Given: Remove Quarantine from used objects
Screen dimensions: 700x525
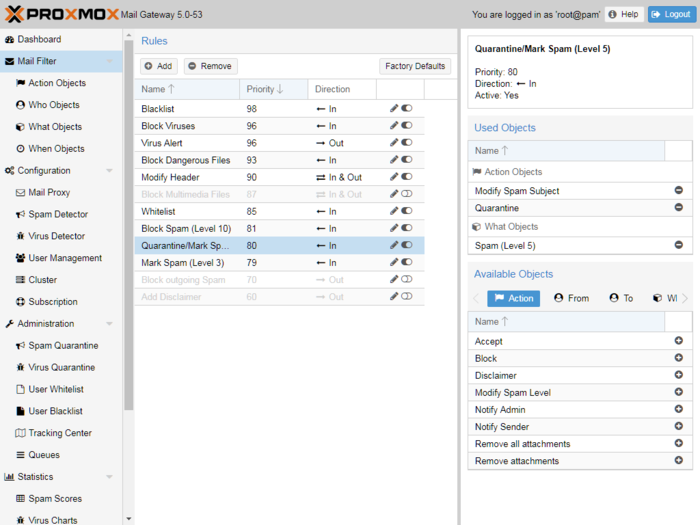Looking at the screenshot, I should tap(678, 208).
